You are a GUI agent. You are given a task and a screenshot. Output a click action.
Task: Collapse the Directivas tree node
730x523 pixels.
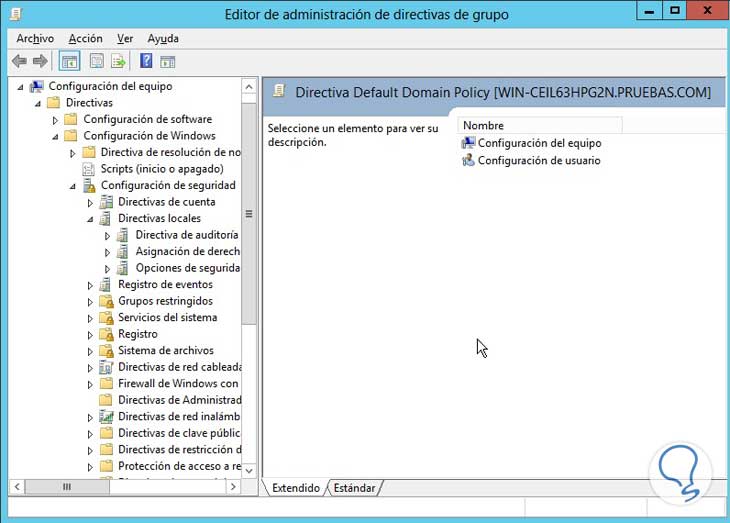tap(38, 103)
